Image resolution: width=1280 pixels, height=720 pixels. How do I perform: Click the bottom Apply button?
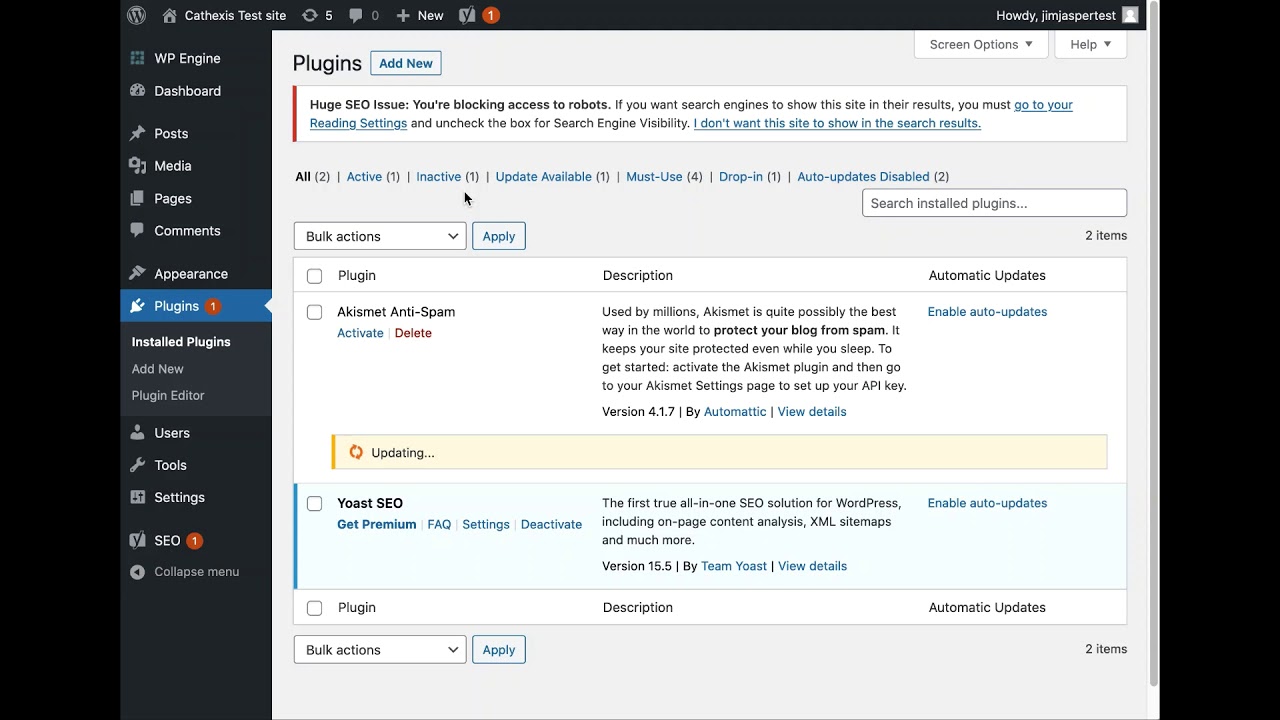pos(498,650)
